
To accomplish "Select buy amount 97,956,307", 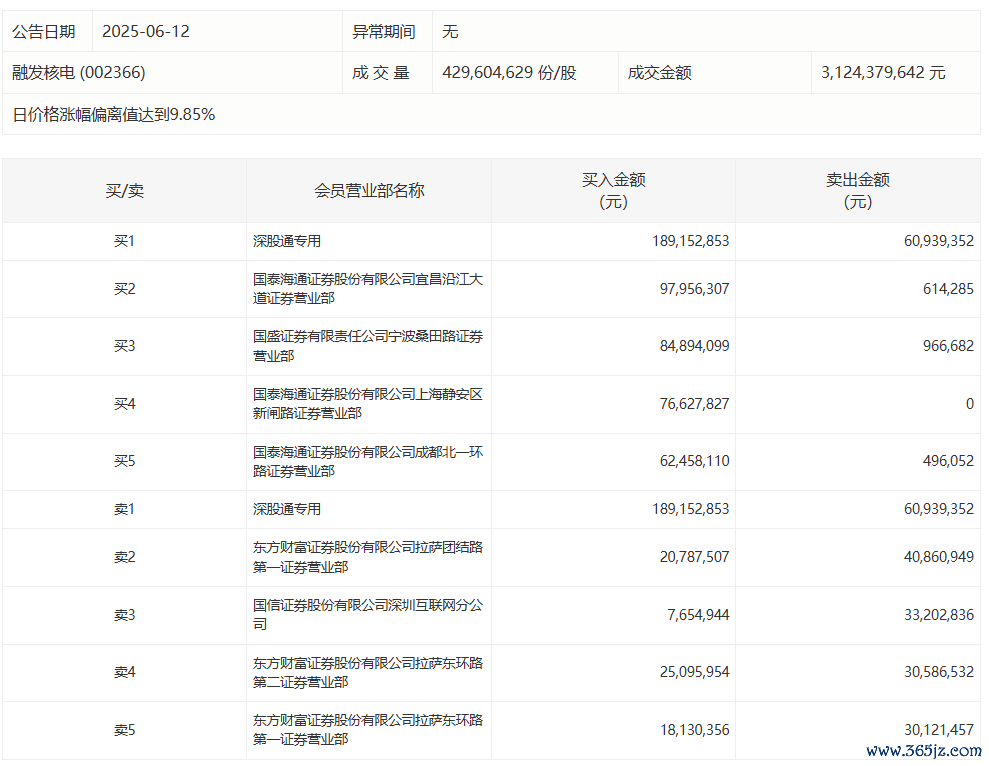I will click(694, 289).
